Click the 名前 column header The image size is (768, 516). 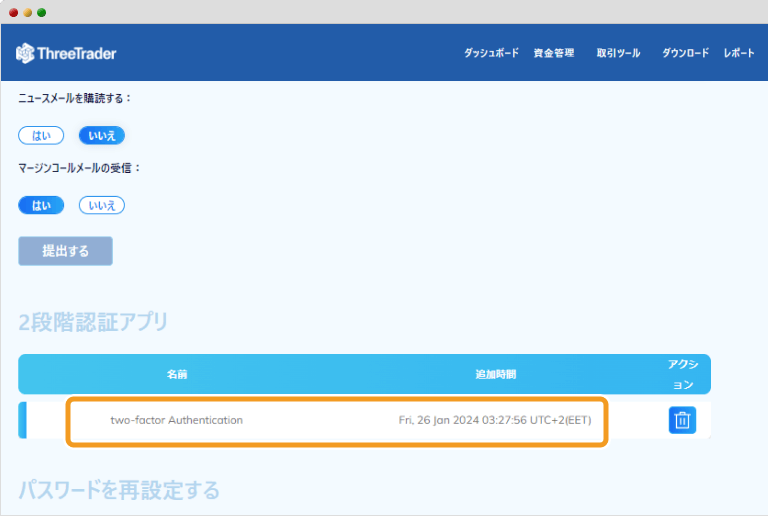coord(177,375)
